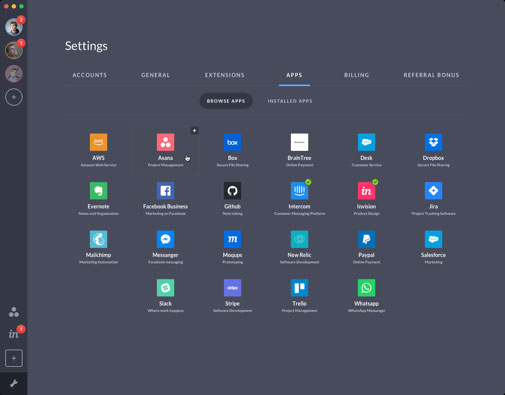Select the second account avatar in sidebar
Image resolution: width=505 pixels, height=395 pixels.
14,50
